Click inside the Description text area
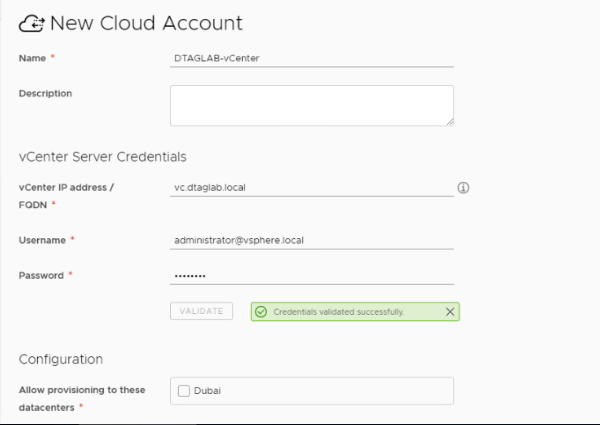Viewport: 600px width, 425px height. point(312,104)
